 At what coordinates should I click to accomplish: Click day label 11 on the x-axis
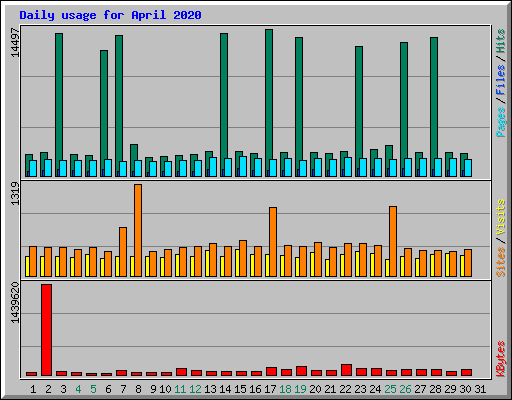[x=180, y=389]
